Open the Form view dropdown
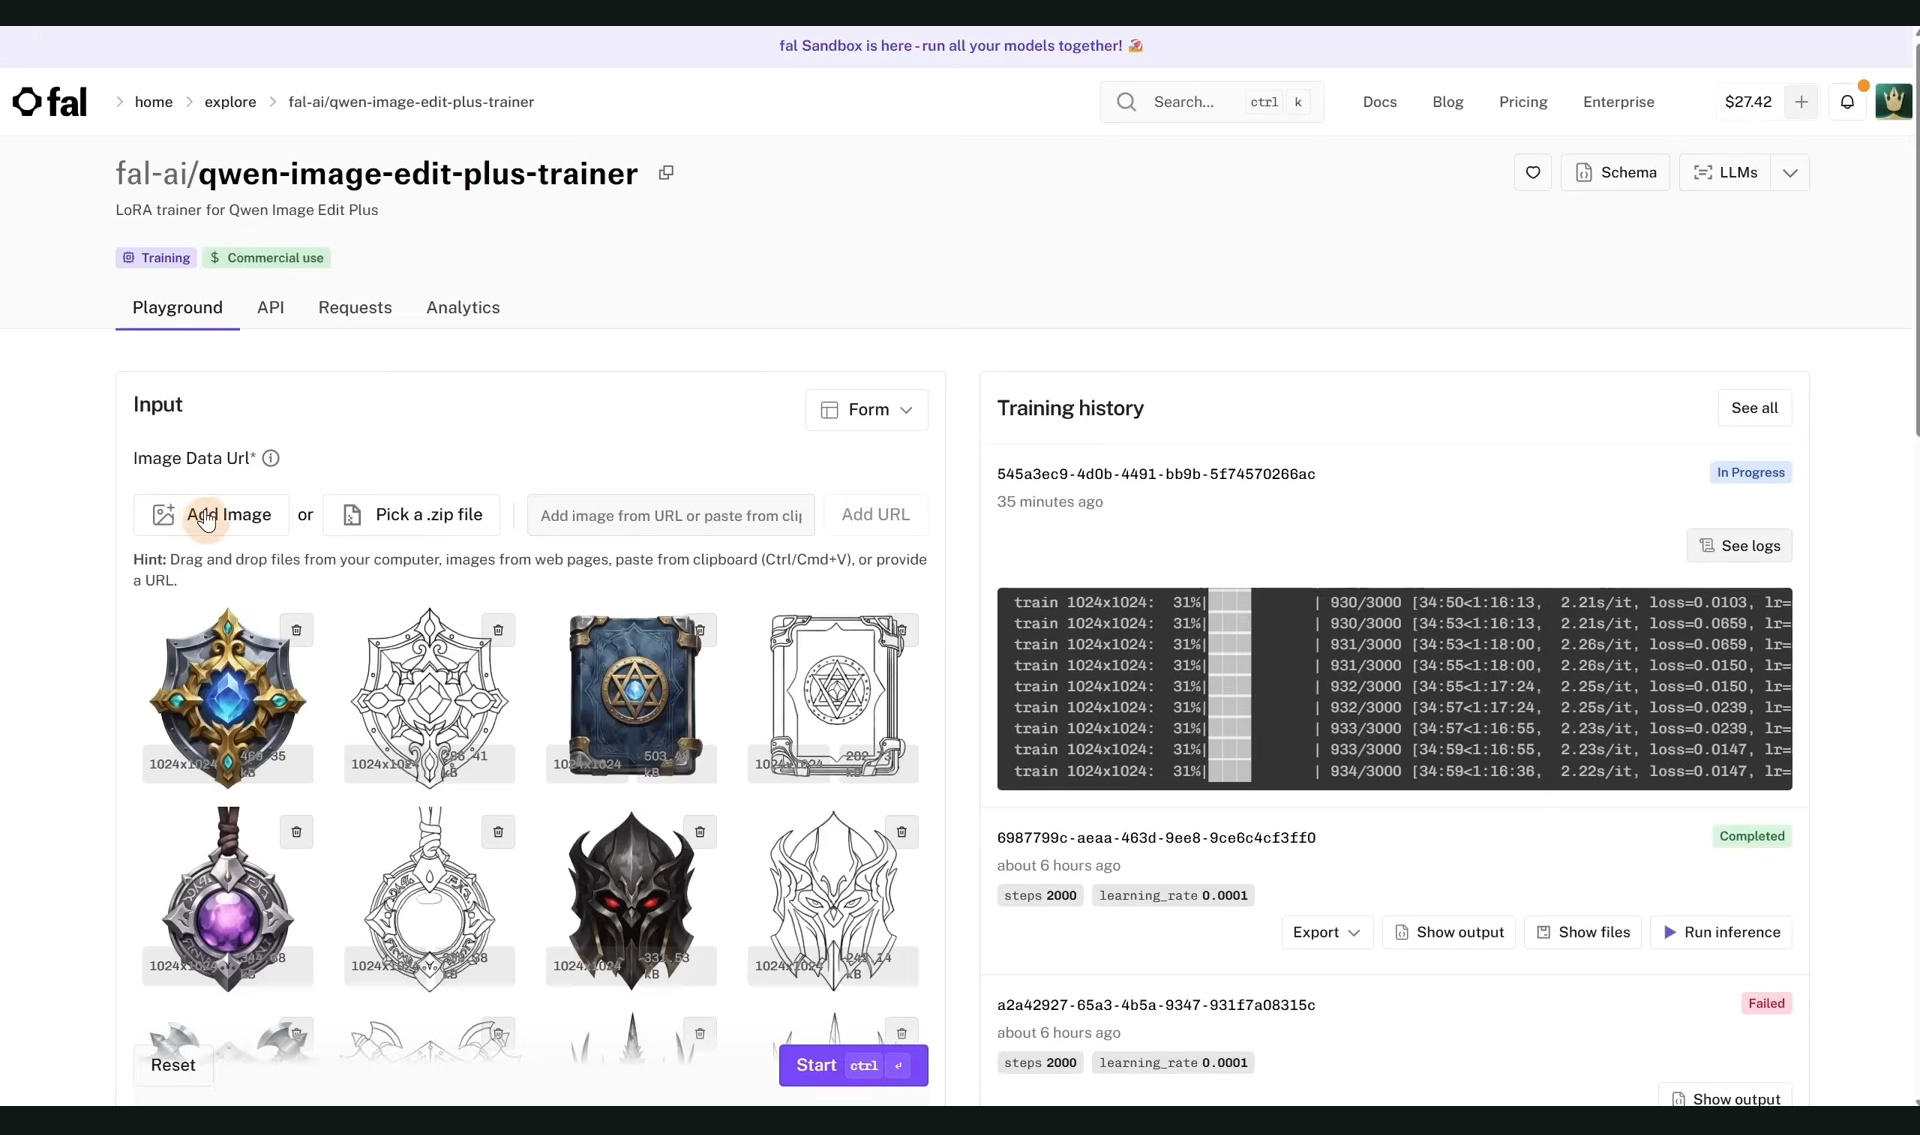 pos(866,410)
